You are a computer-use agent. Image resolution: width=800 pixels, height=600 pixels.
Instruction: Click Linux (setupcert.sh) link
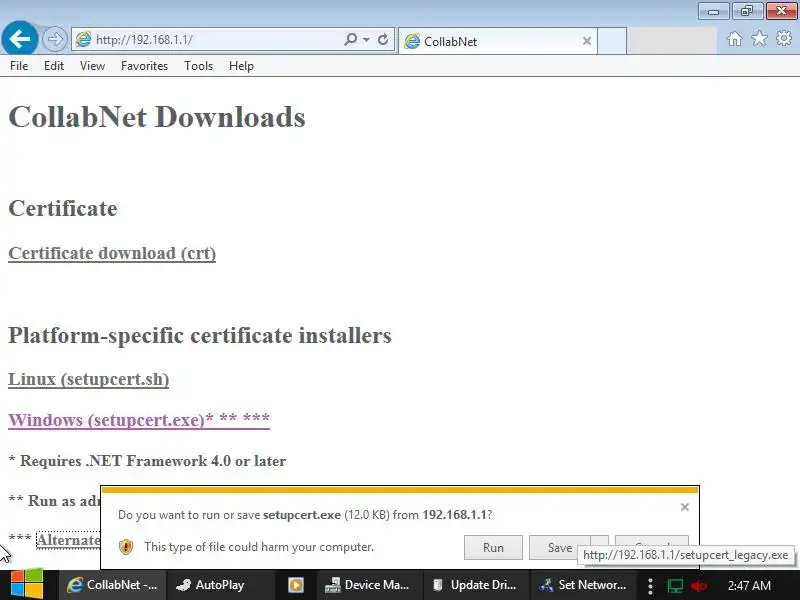(89, 379)
